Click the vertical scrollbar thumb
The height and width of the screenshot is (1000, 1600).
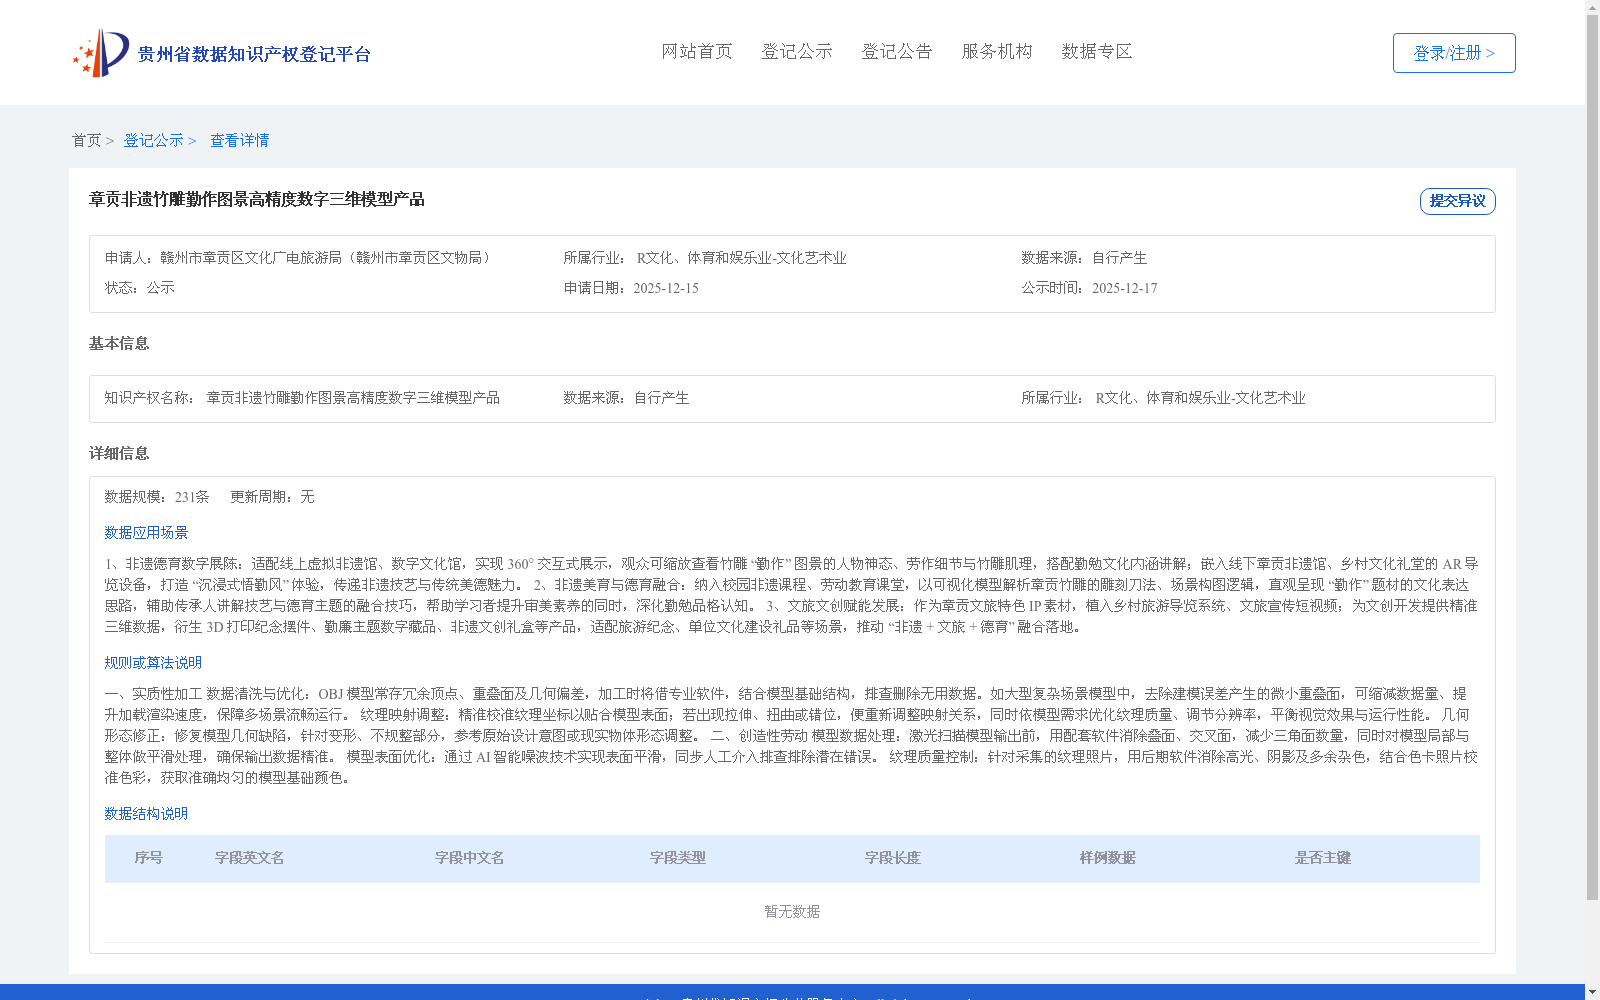point(1592,458)
